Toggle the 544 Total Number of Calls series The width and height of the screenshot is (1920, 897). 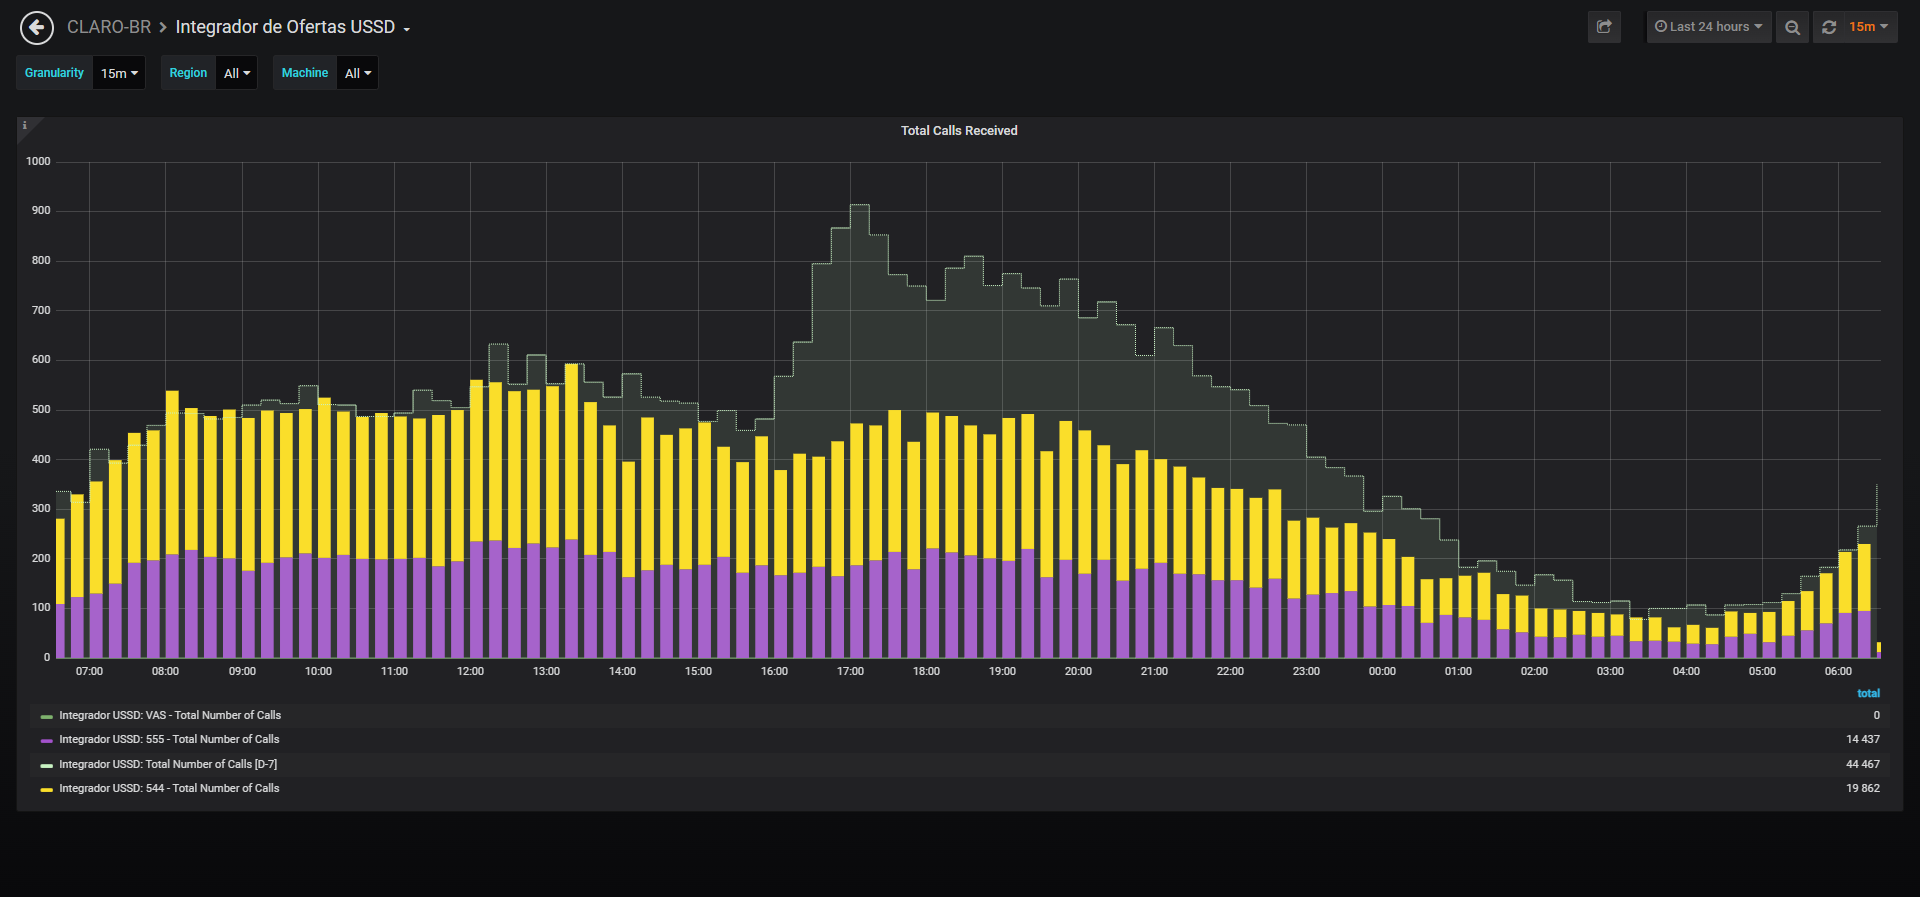click(x=169, y=788)
